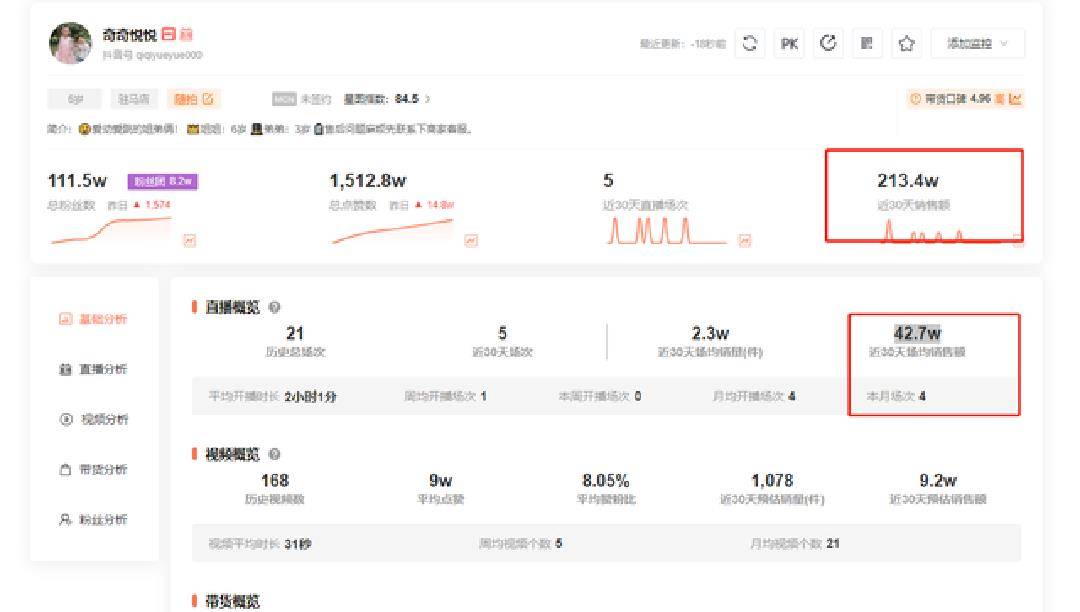This screenshot has width=1080, height=612.
Task: Open the 带货口碑 4.96 rating badge
Action: pyautogui.click(x=966, y=99)
